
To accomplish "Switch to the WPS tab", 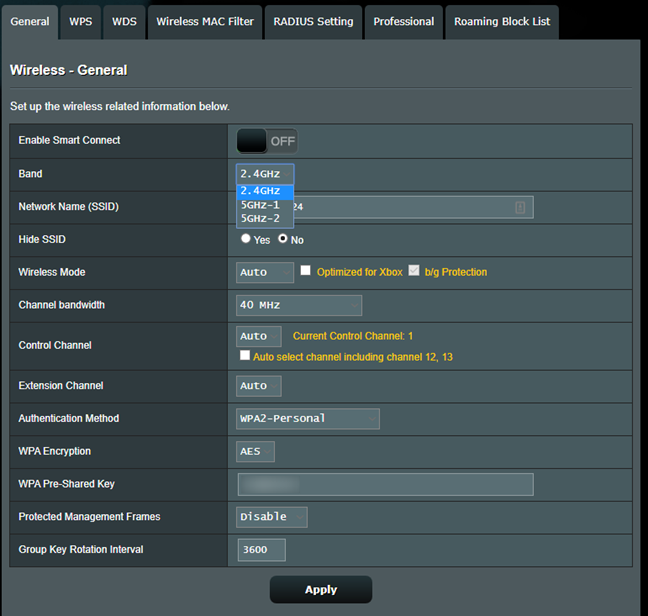I will click(x=81, y=22).
